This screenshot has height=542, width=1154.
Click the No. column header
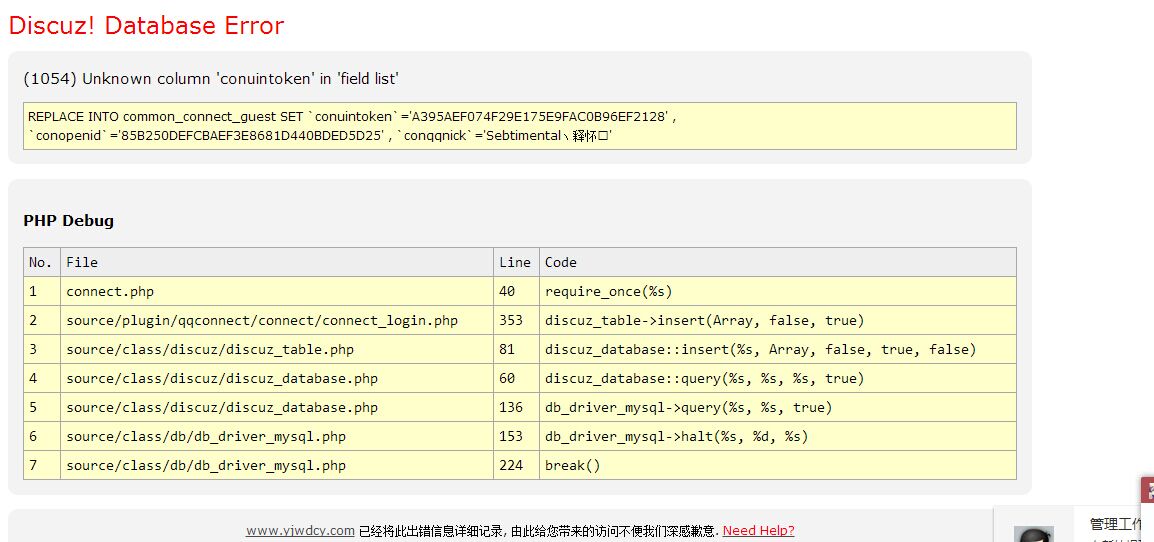point(42,262)
